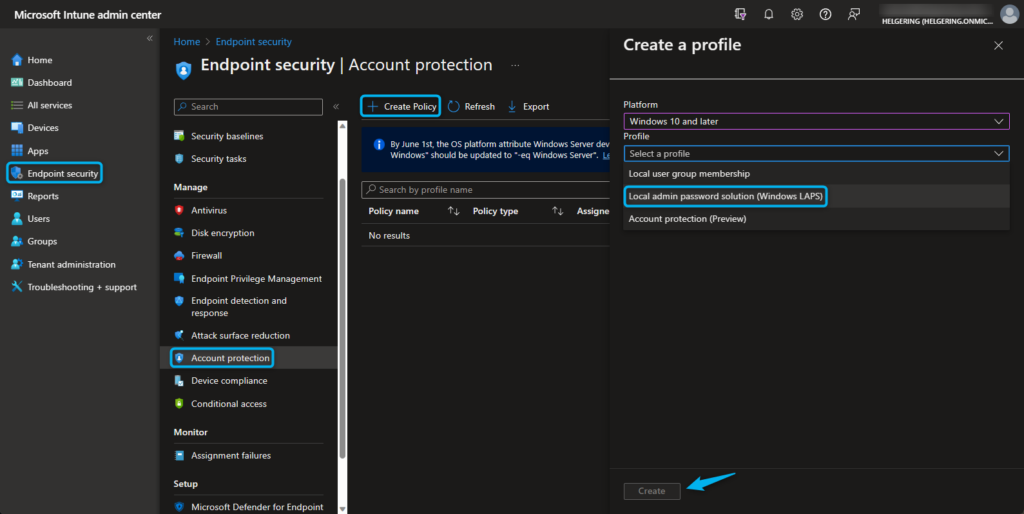1024x514 pixels.
Task: Choose Local admin password solution (Windows LAPS)
Action: [x=725, y=196]
